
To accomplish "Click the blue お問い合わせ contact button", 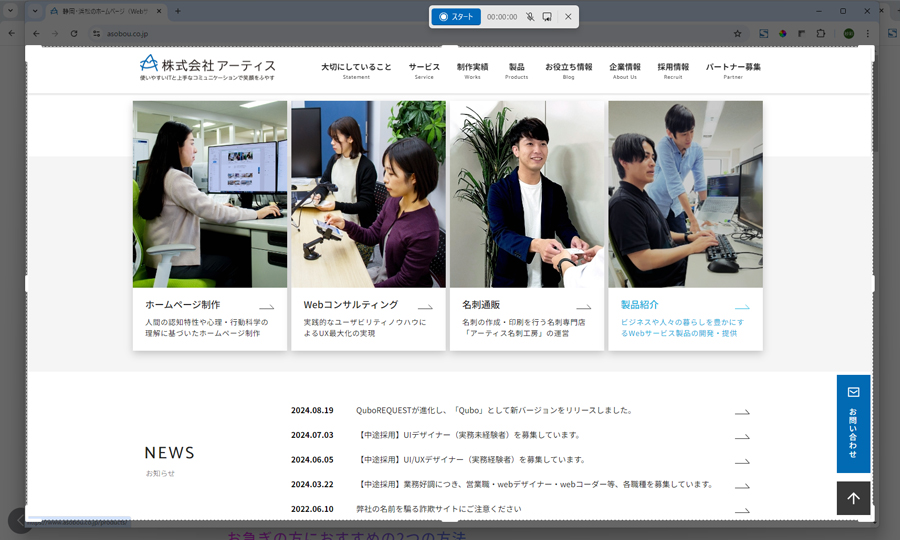I will pyautogui.click(x=853, y=424).
